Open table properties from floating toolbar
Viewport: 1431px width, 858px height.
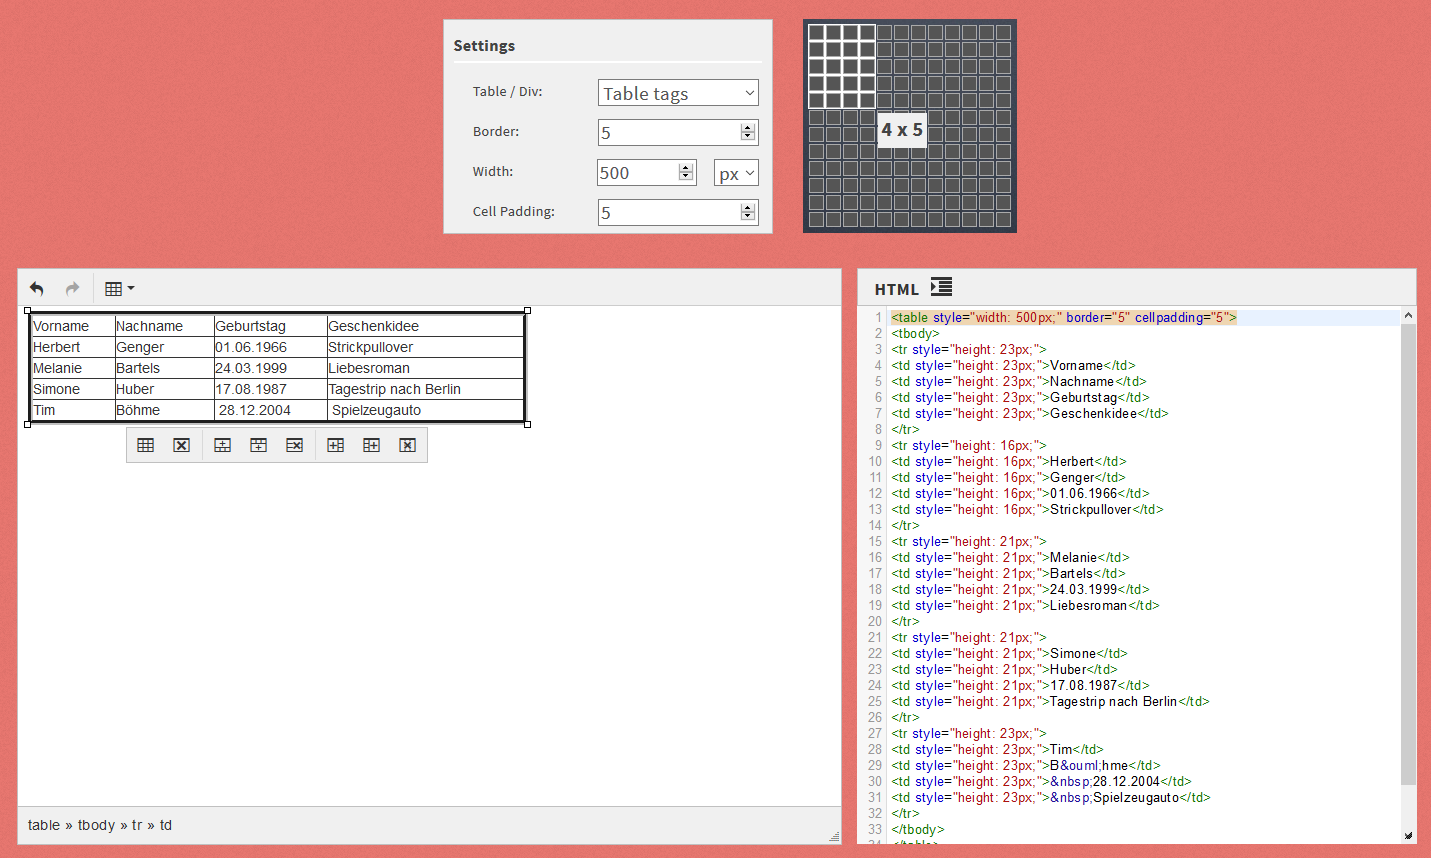pos(145,445)
